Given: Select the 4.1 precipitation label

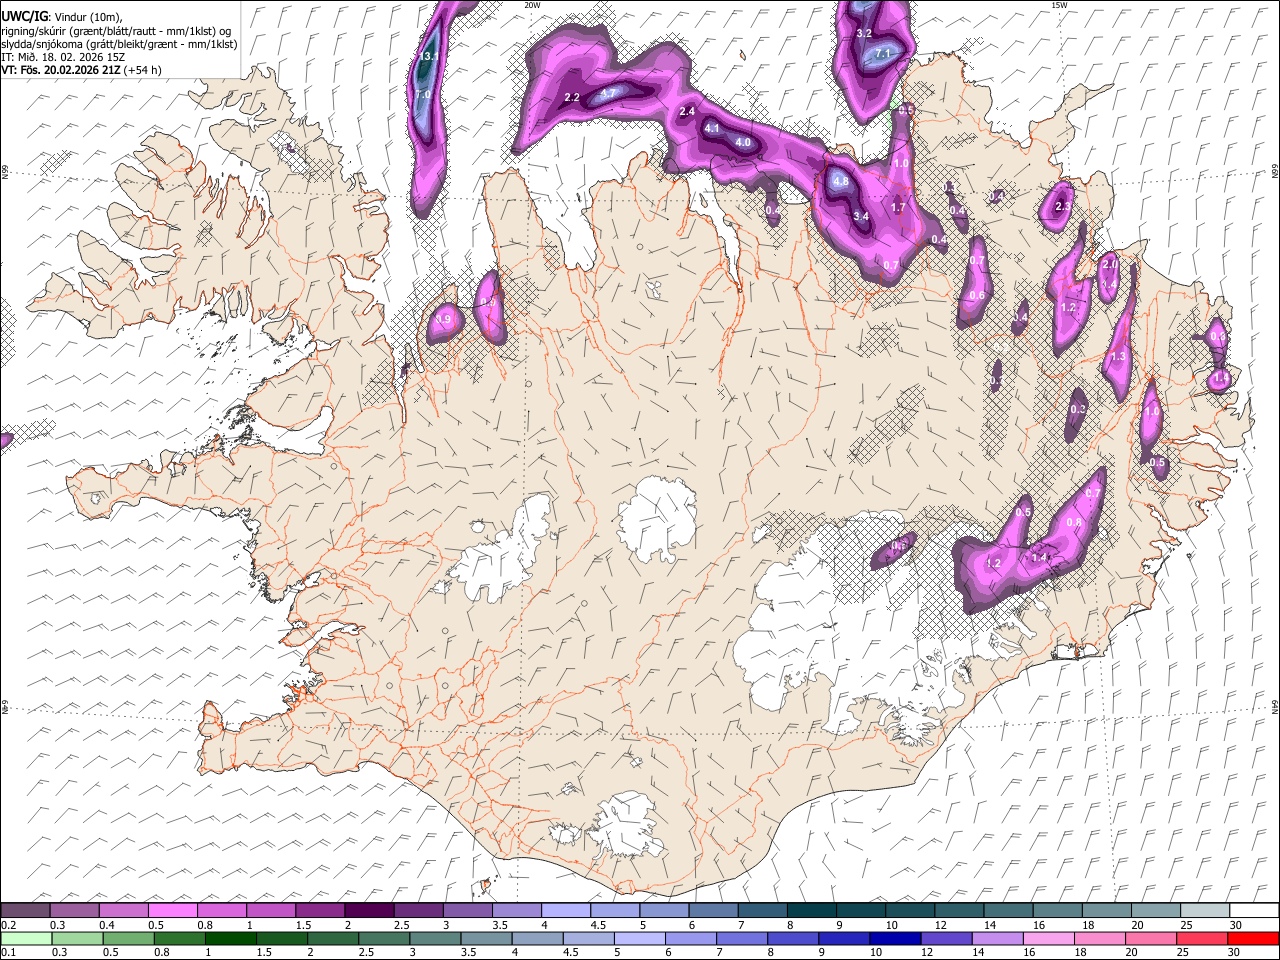Looking at the screenshot, I should pyautogui.click(x=712, y=129).
